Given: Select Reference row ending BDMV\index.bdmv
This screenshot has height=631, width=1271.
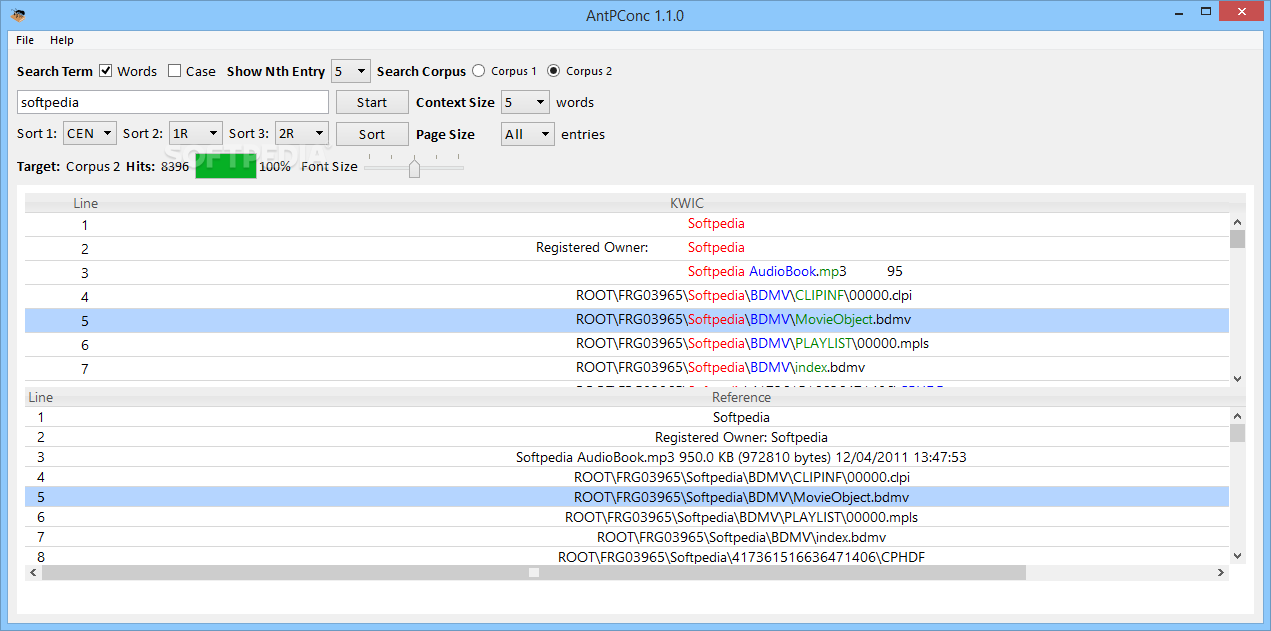Looking at the screenshot, I should [x=627, y=537].
